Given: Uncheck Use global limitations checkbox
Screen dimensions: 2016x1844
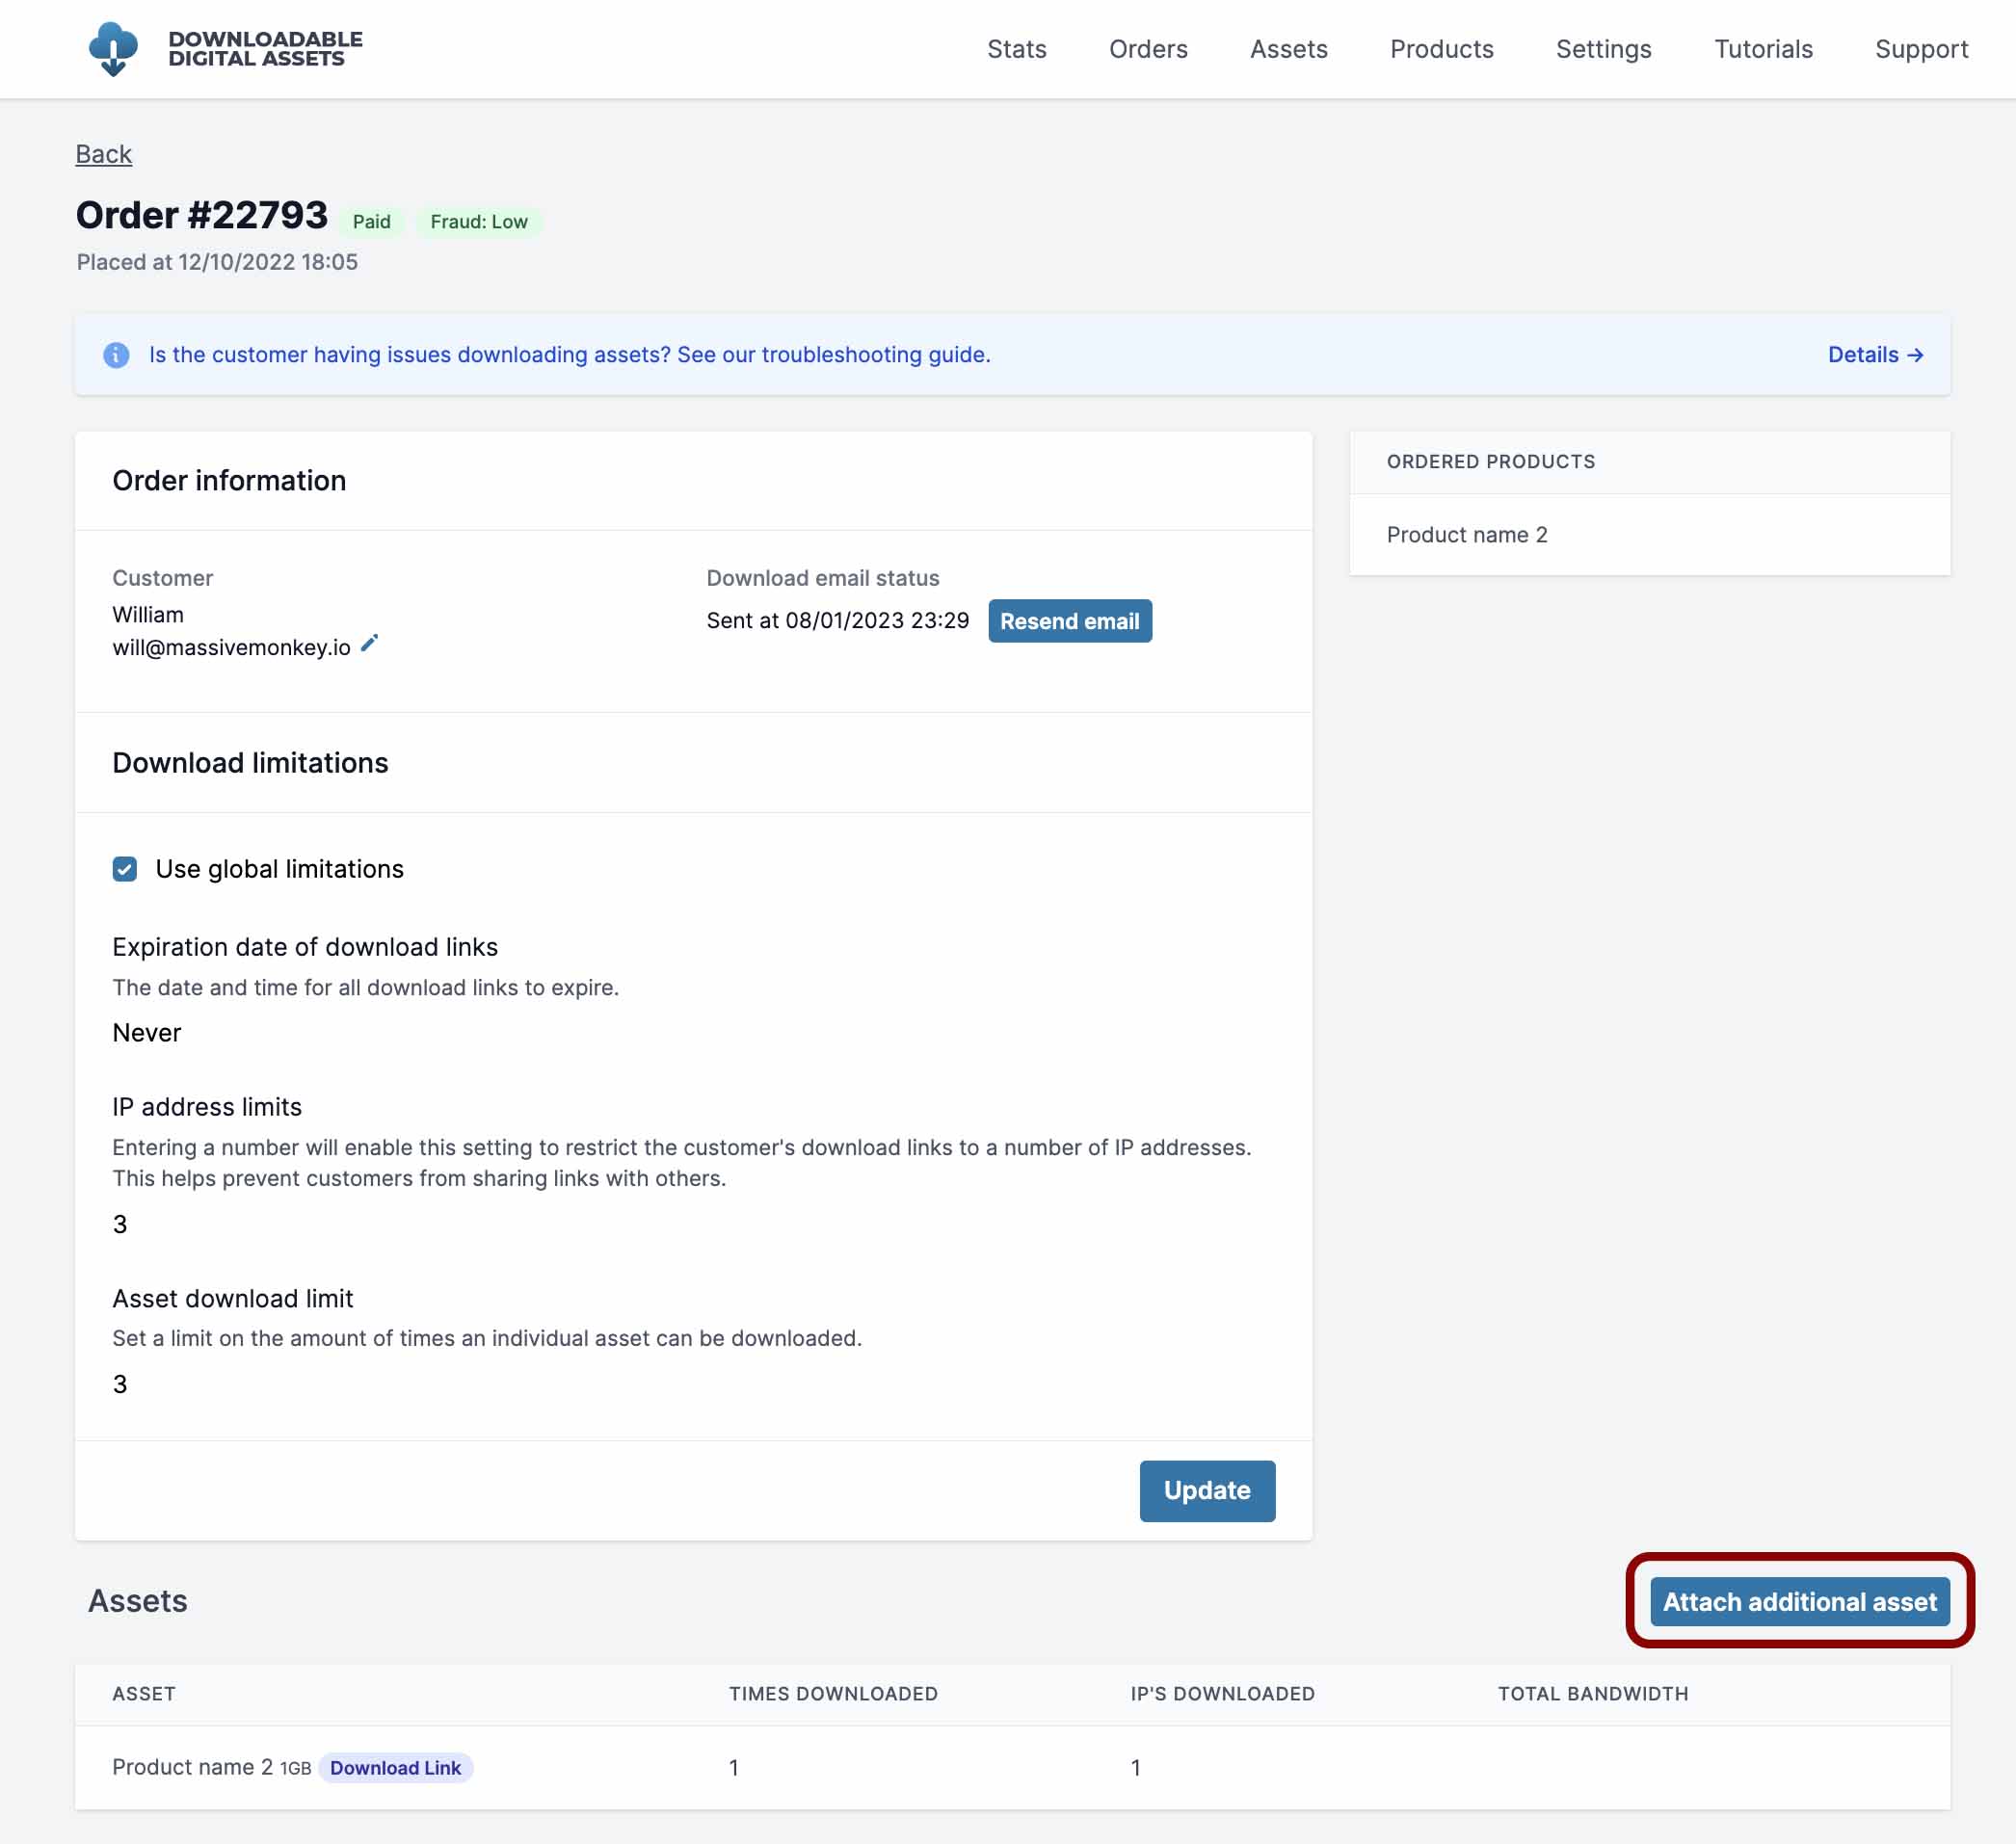Looking at the screenshot, I should (x=125, y=868).
